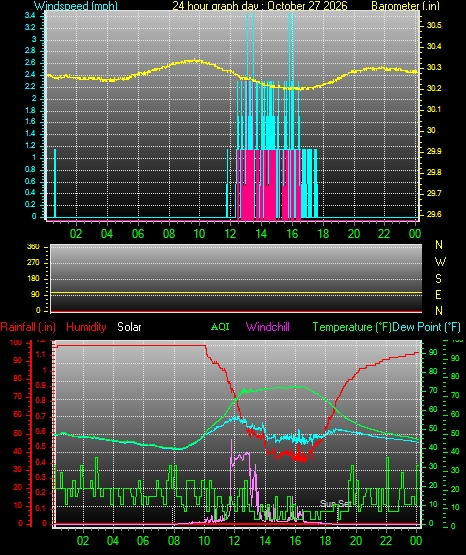Click the 29.6 barometer axis value
Screen dimensions: 466x555
(434, 214)
